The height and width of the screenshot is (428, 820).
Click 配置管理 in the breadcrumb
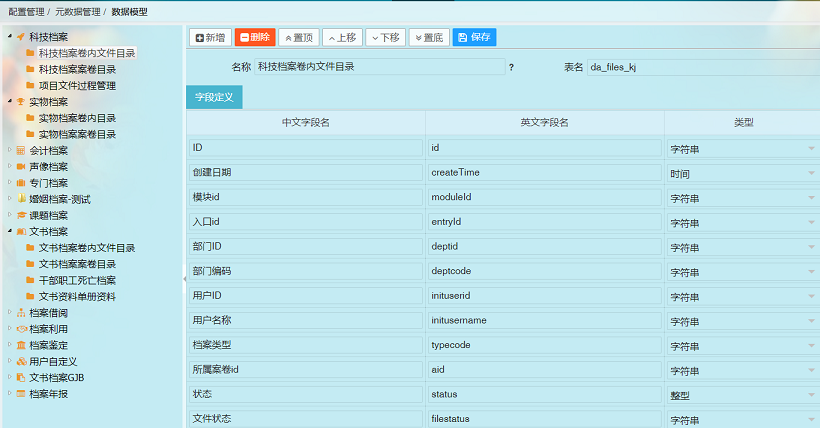point(24,10)
